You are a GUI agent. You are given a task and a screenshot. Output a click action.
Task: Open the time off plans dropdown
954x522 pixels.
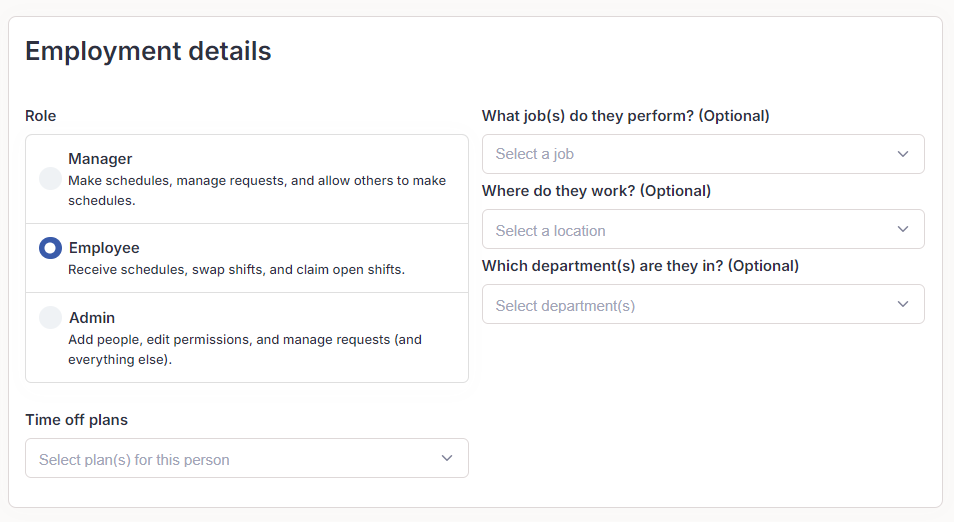pos(247,458)
